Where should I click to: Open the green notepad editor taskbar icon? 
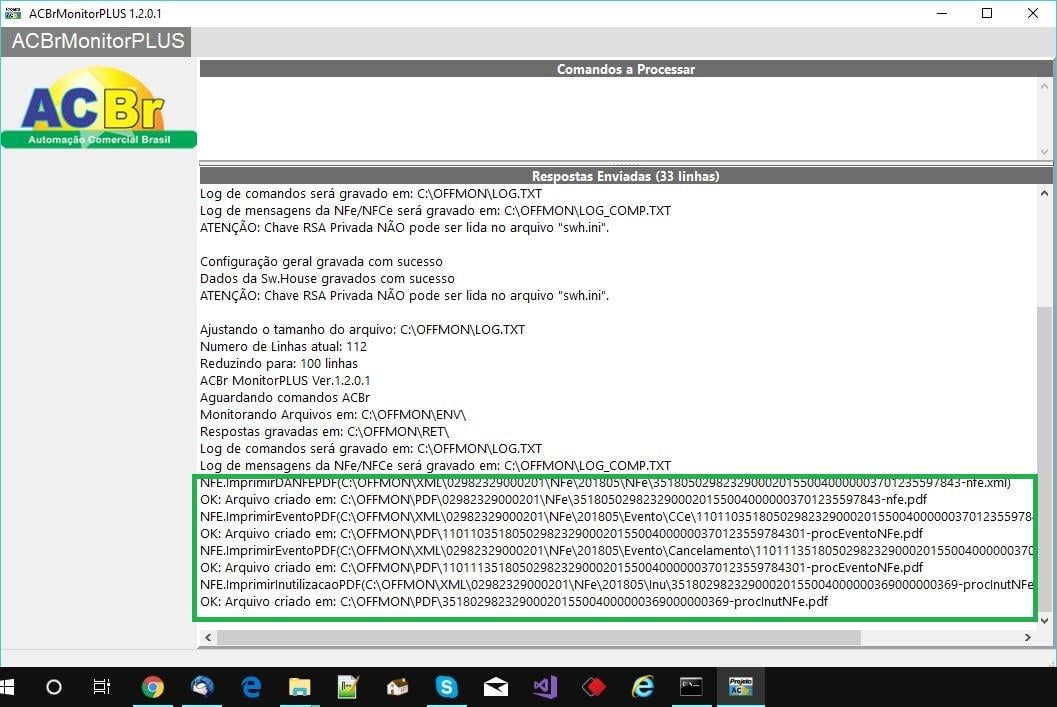click(x=349, y=687)
